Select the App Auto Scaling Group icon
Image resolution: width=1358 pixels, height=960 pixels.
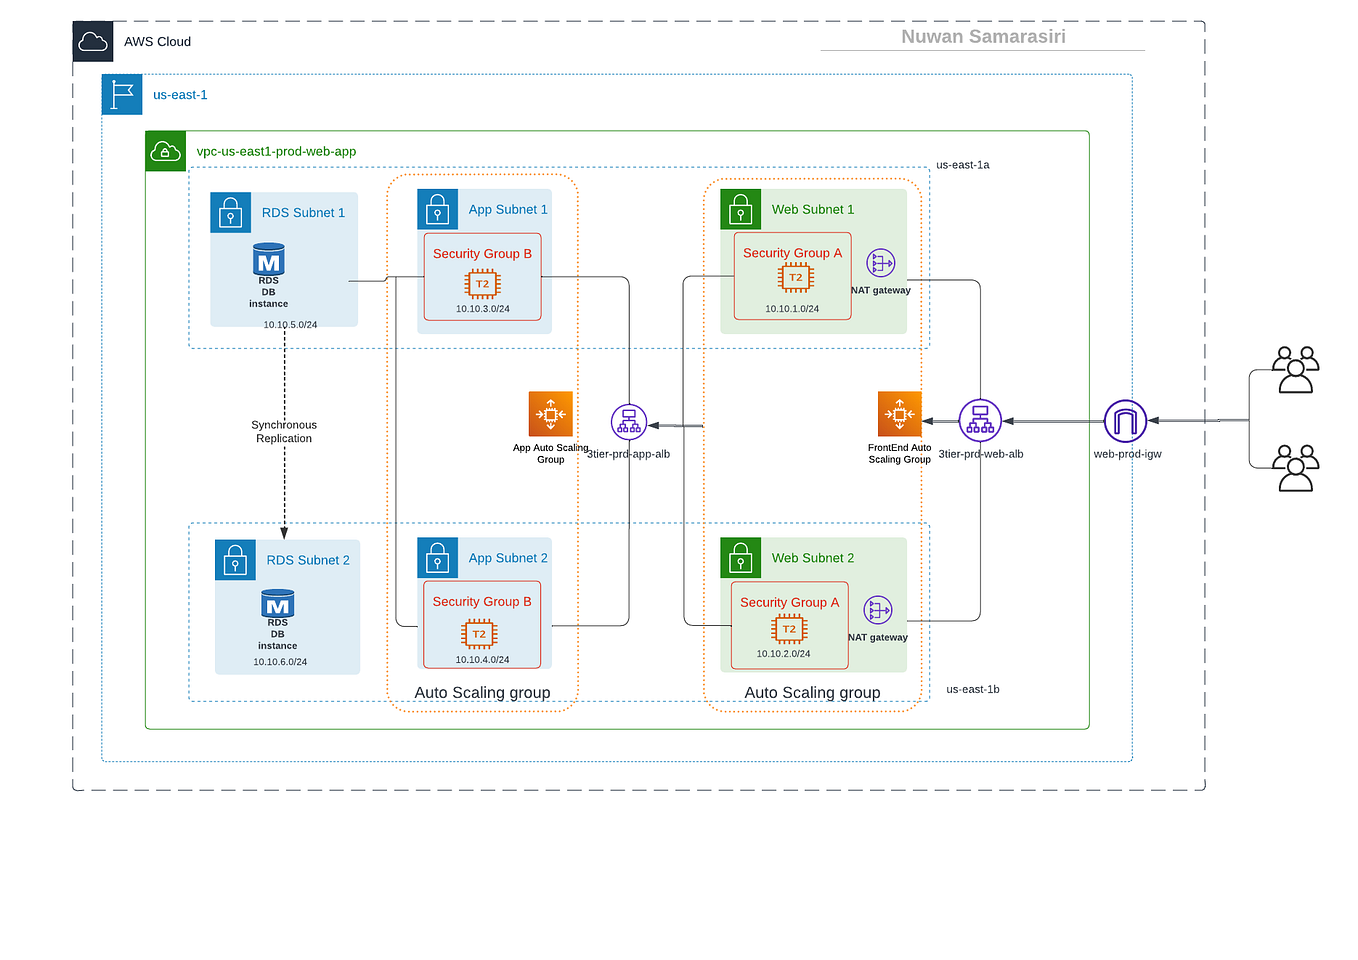click(x=550, y=414)
